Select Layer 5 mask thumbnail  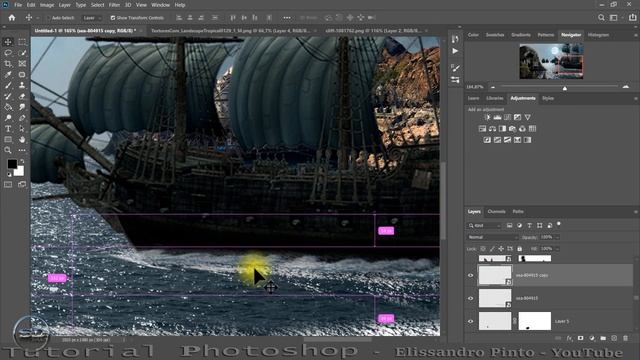(x=535, y=321)
